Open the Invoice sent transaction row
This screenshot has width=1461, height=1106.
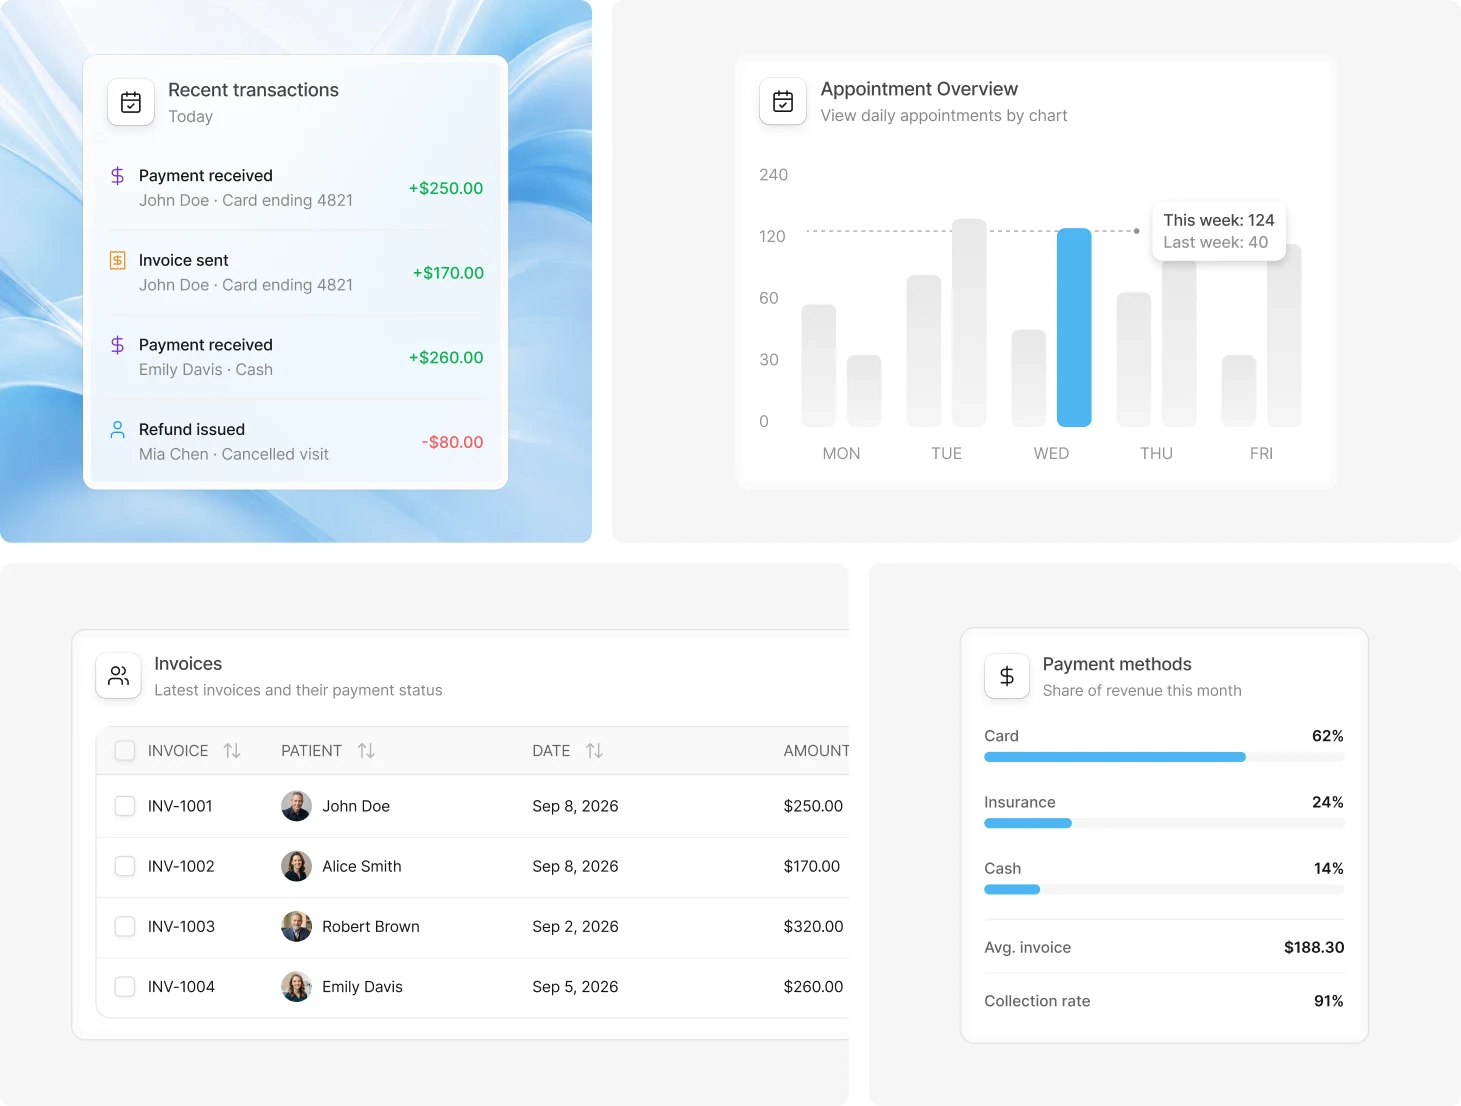pyautogui.click(x=296, y=273)
